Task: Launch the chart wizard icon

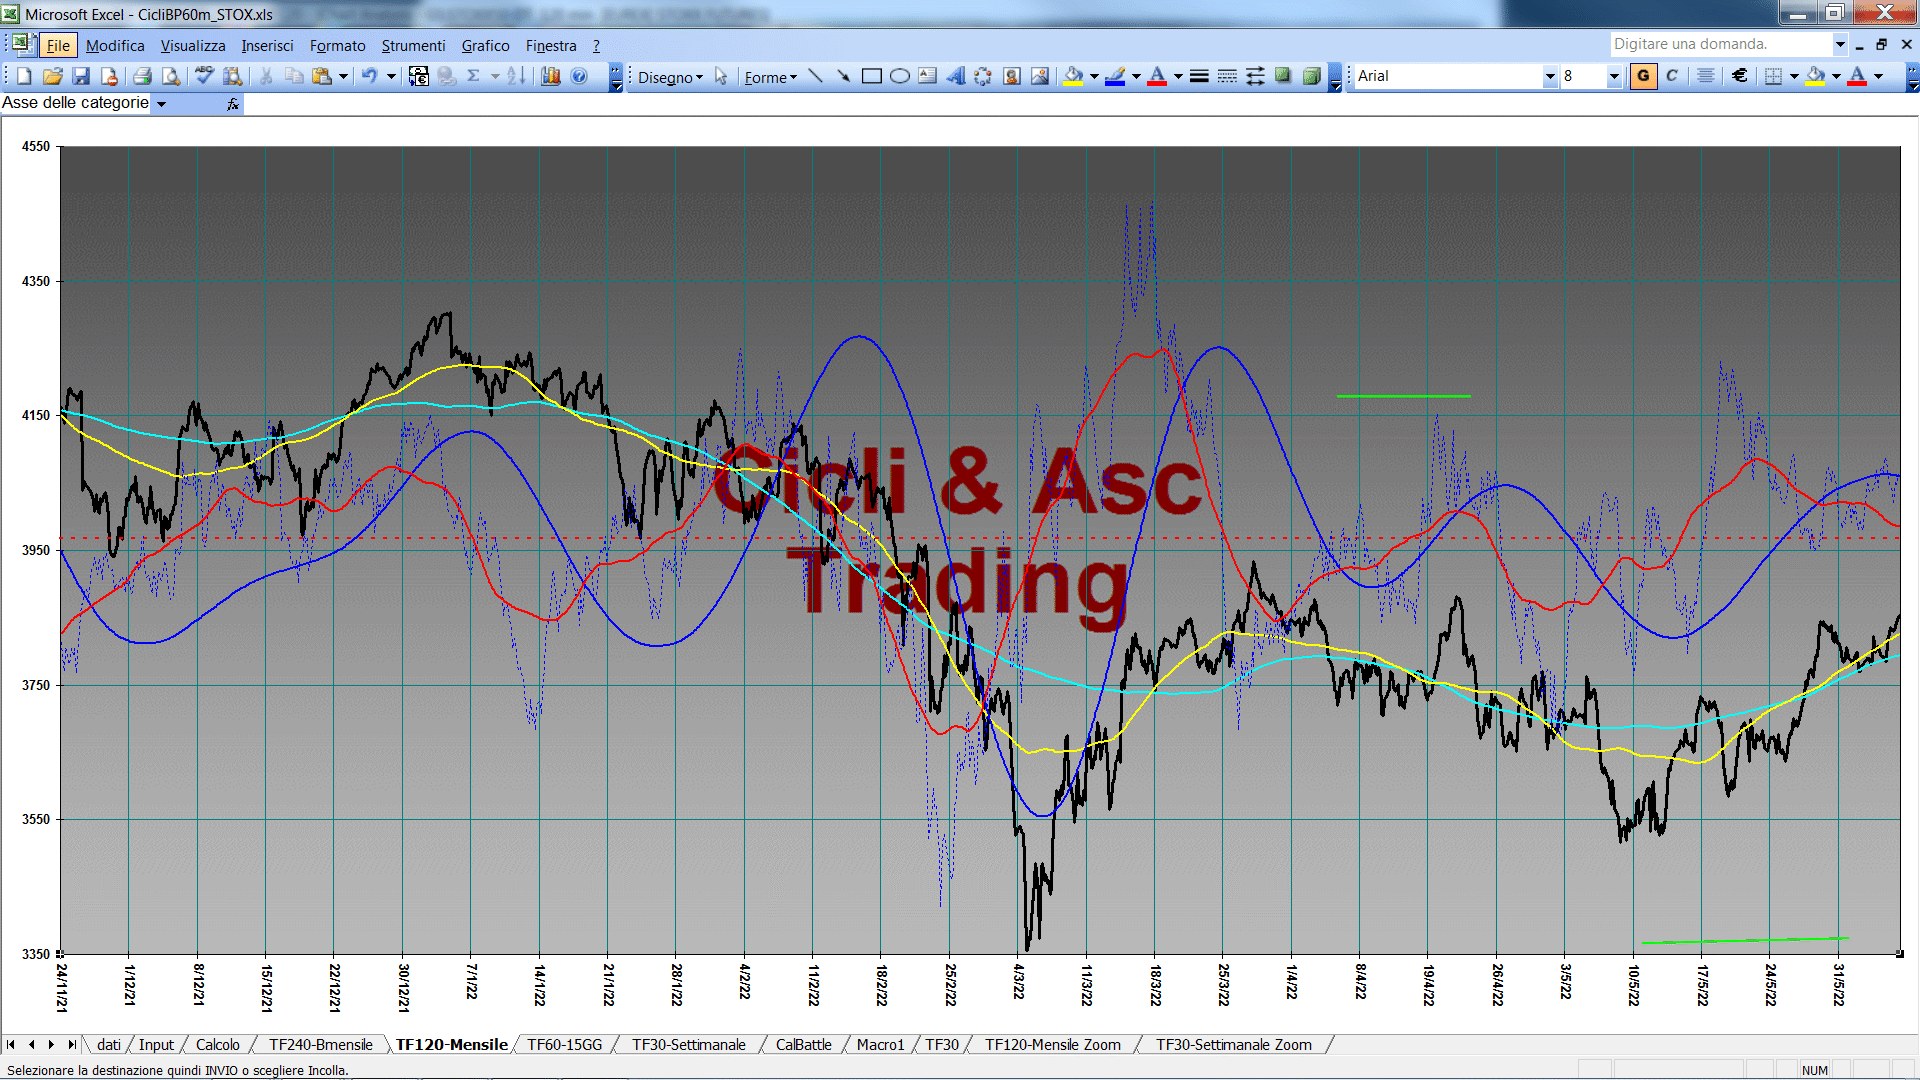Action: pos(550,76)
